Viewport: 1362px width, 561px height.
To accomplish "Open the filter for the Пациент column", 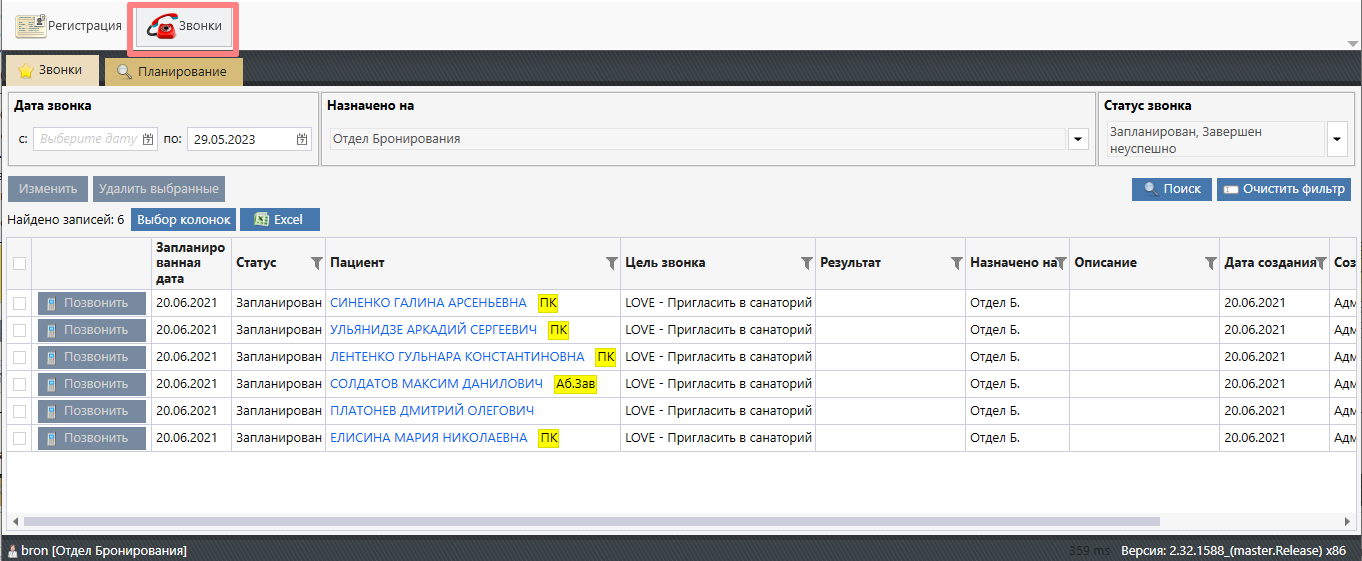I will [611, 263].
